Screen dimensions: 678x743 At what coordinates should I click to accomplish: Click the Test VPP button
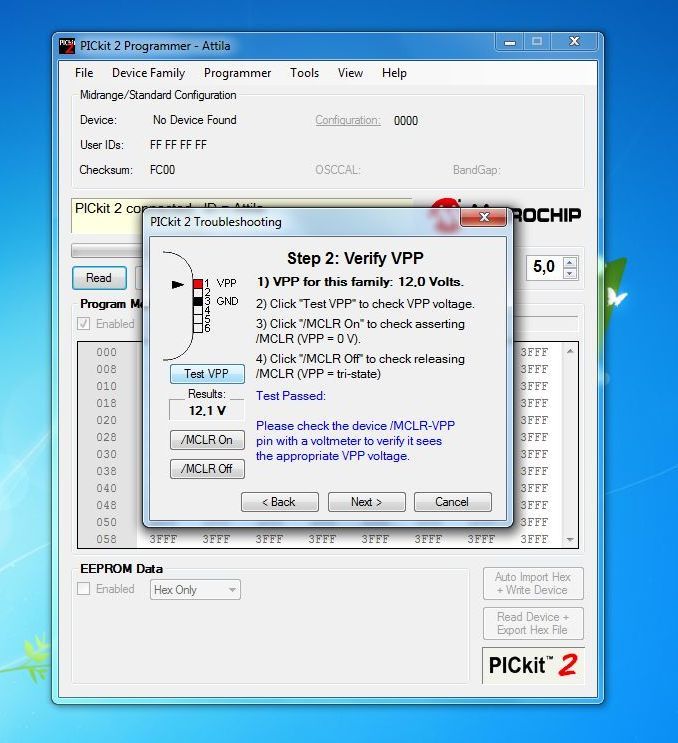tap(207, 374)
